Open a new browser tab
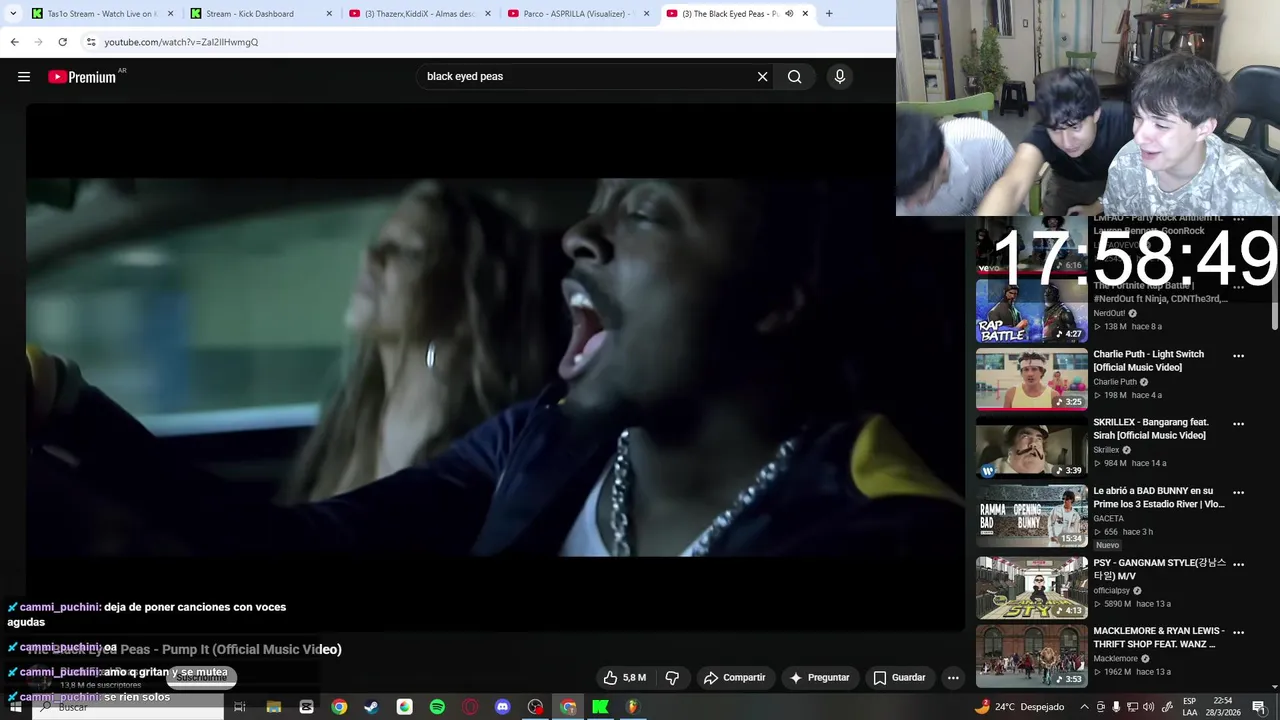 (x=829, y=14)
